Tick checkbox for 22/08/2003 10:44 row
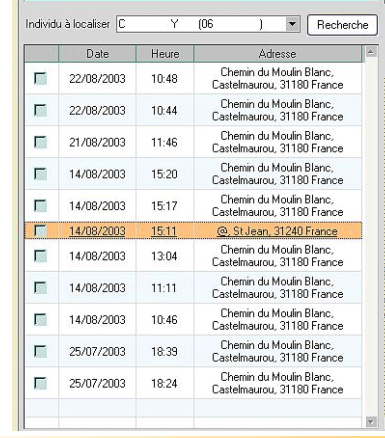The height and width of the screenshot is (438, 385). (41, 110)
